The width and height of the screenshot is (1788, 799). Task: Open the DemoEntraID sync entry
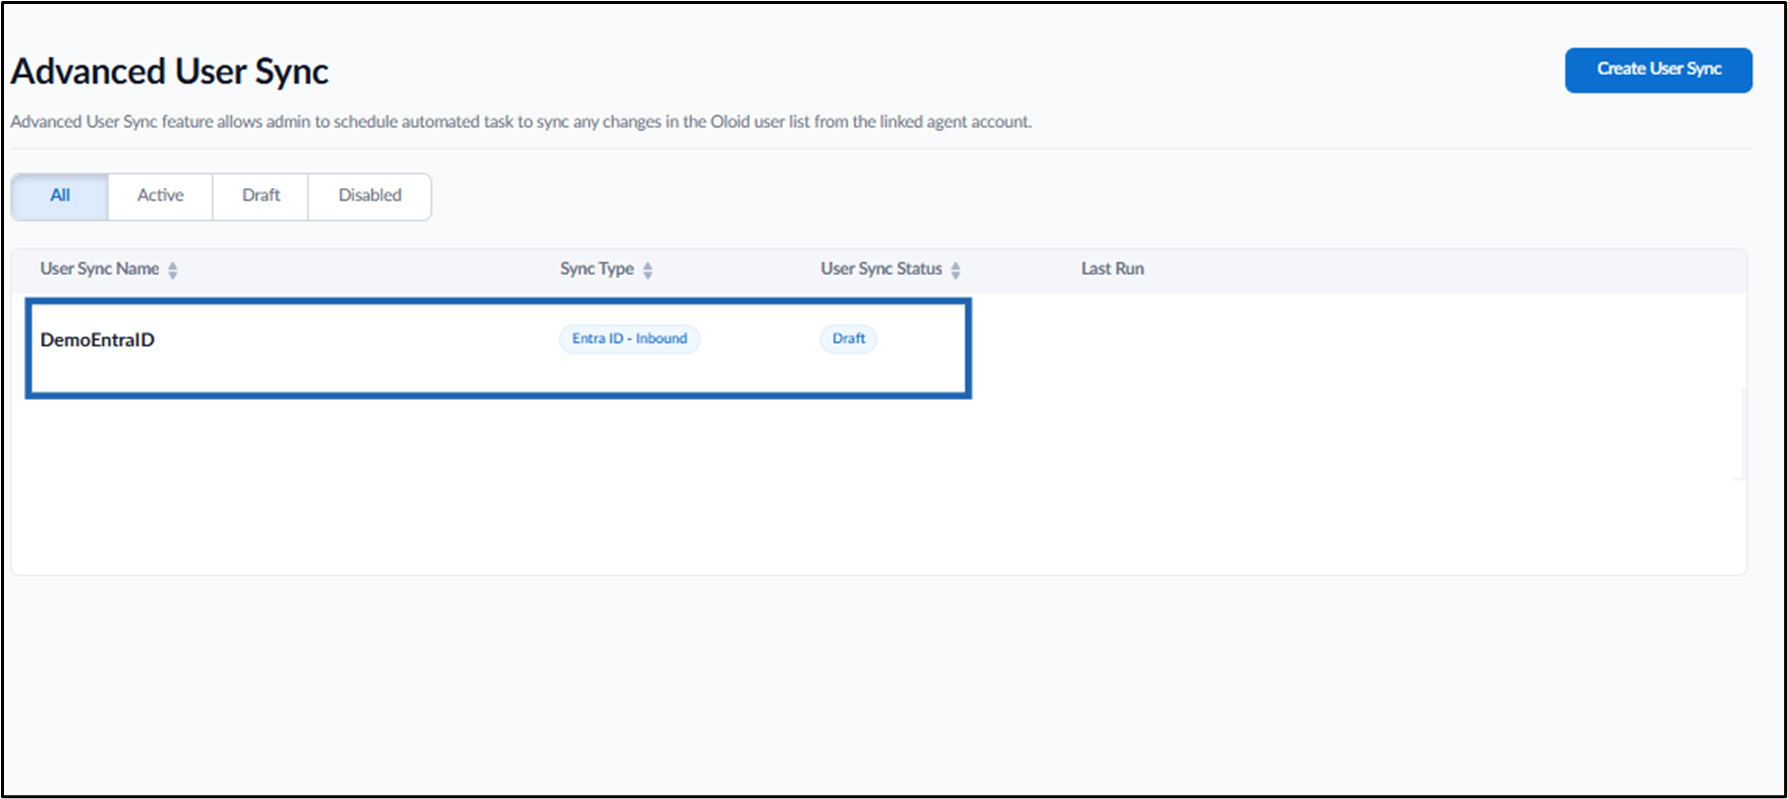(x=97, y=340)
